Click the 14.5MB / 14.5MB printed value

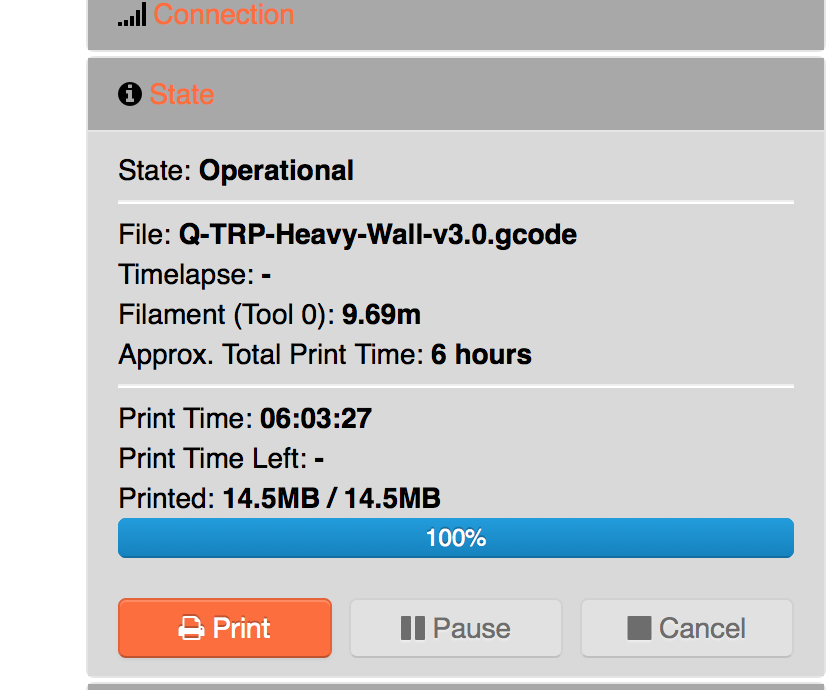332,498
